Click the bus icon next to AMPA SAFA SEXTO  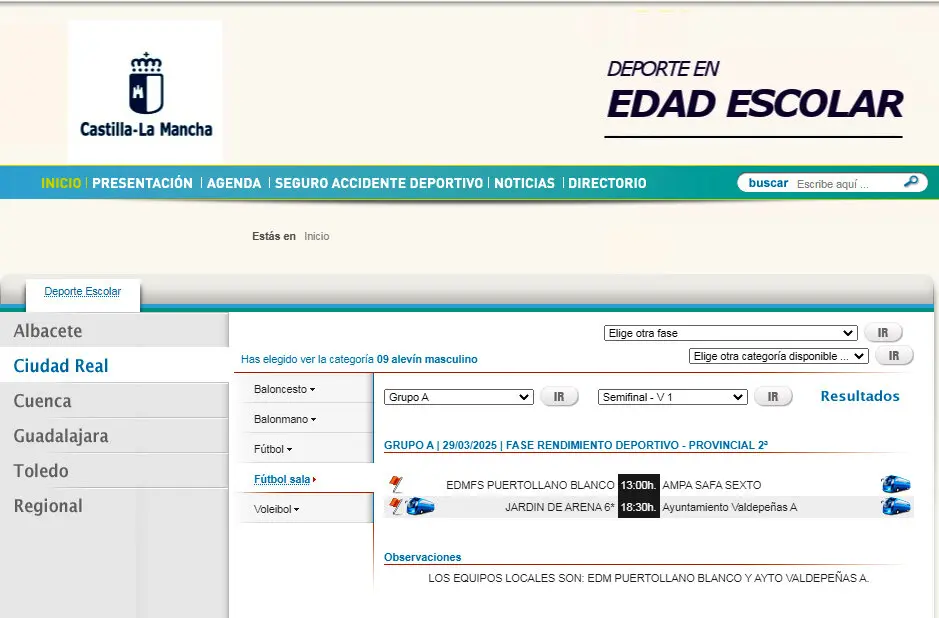tap(895, 485)
